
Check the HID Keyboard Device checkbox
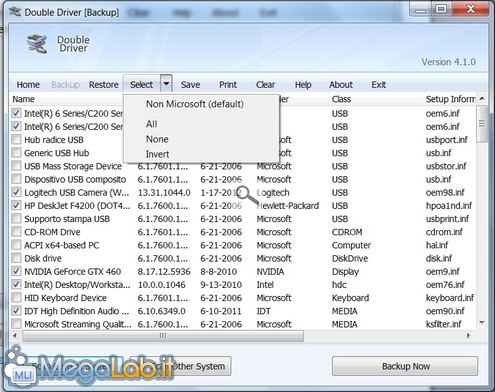coord(16,298)
